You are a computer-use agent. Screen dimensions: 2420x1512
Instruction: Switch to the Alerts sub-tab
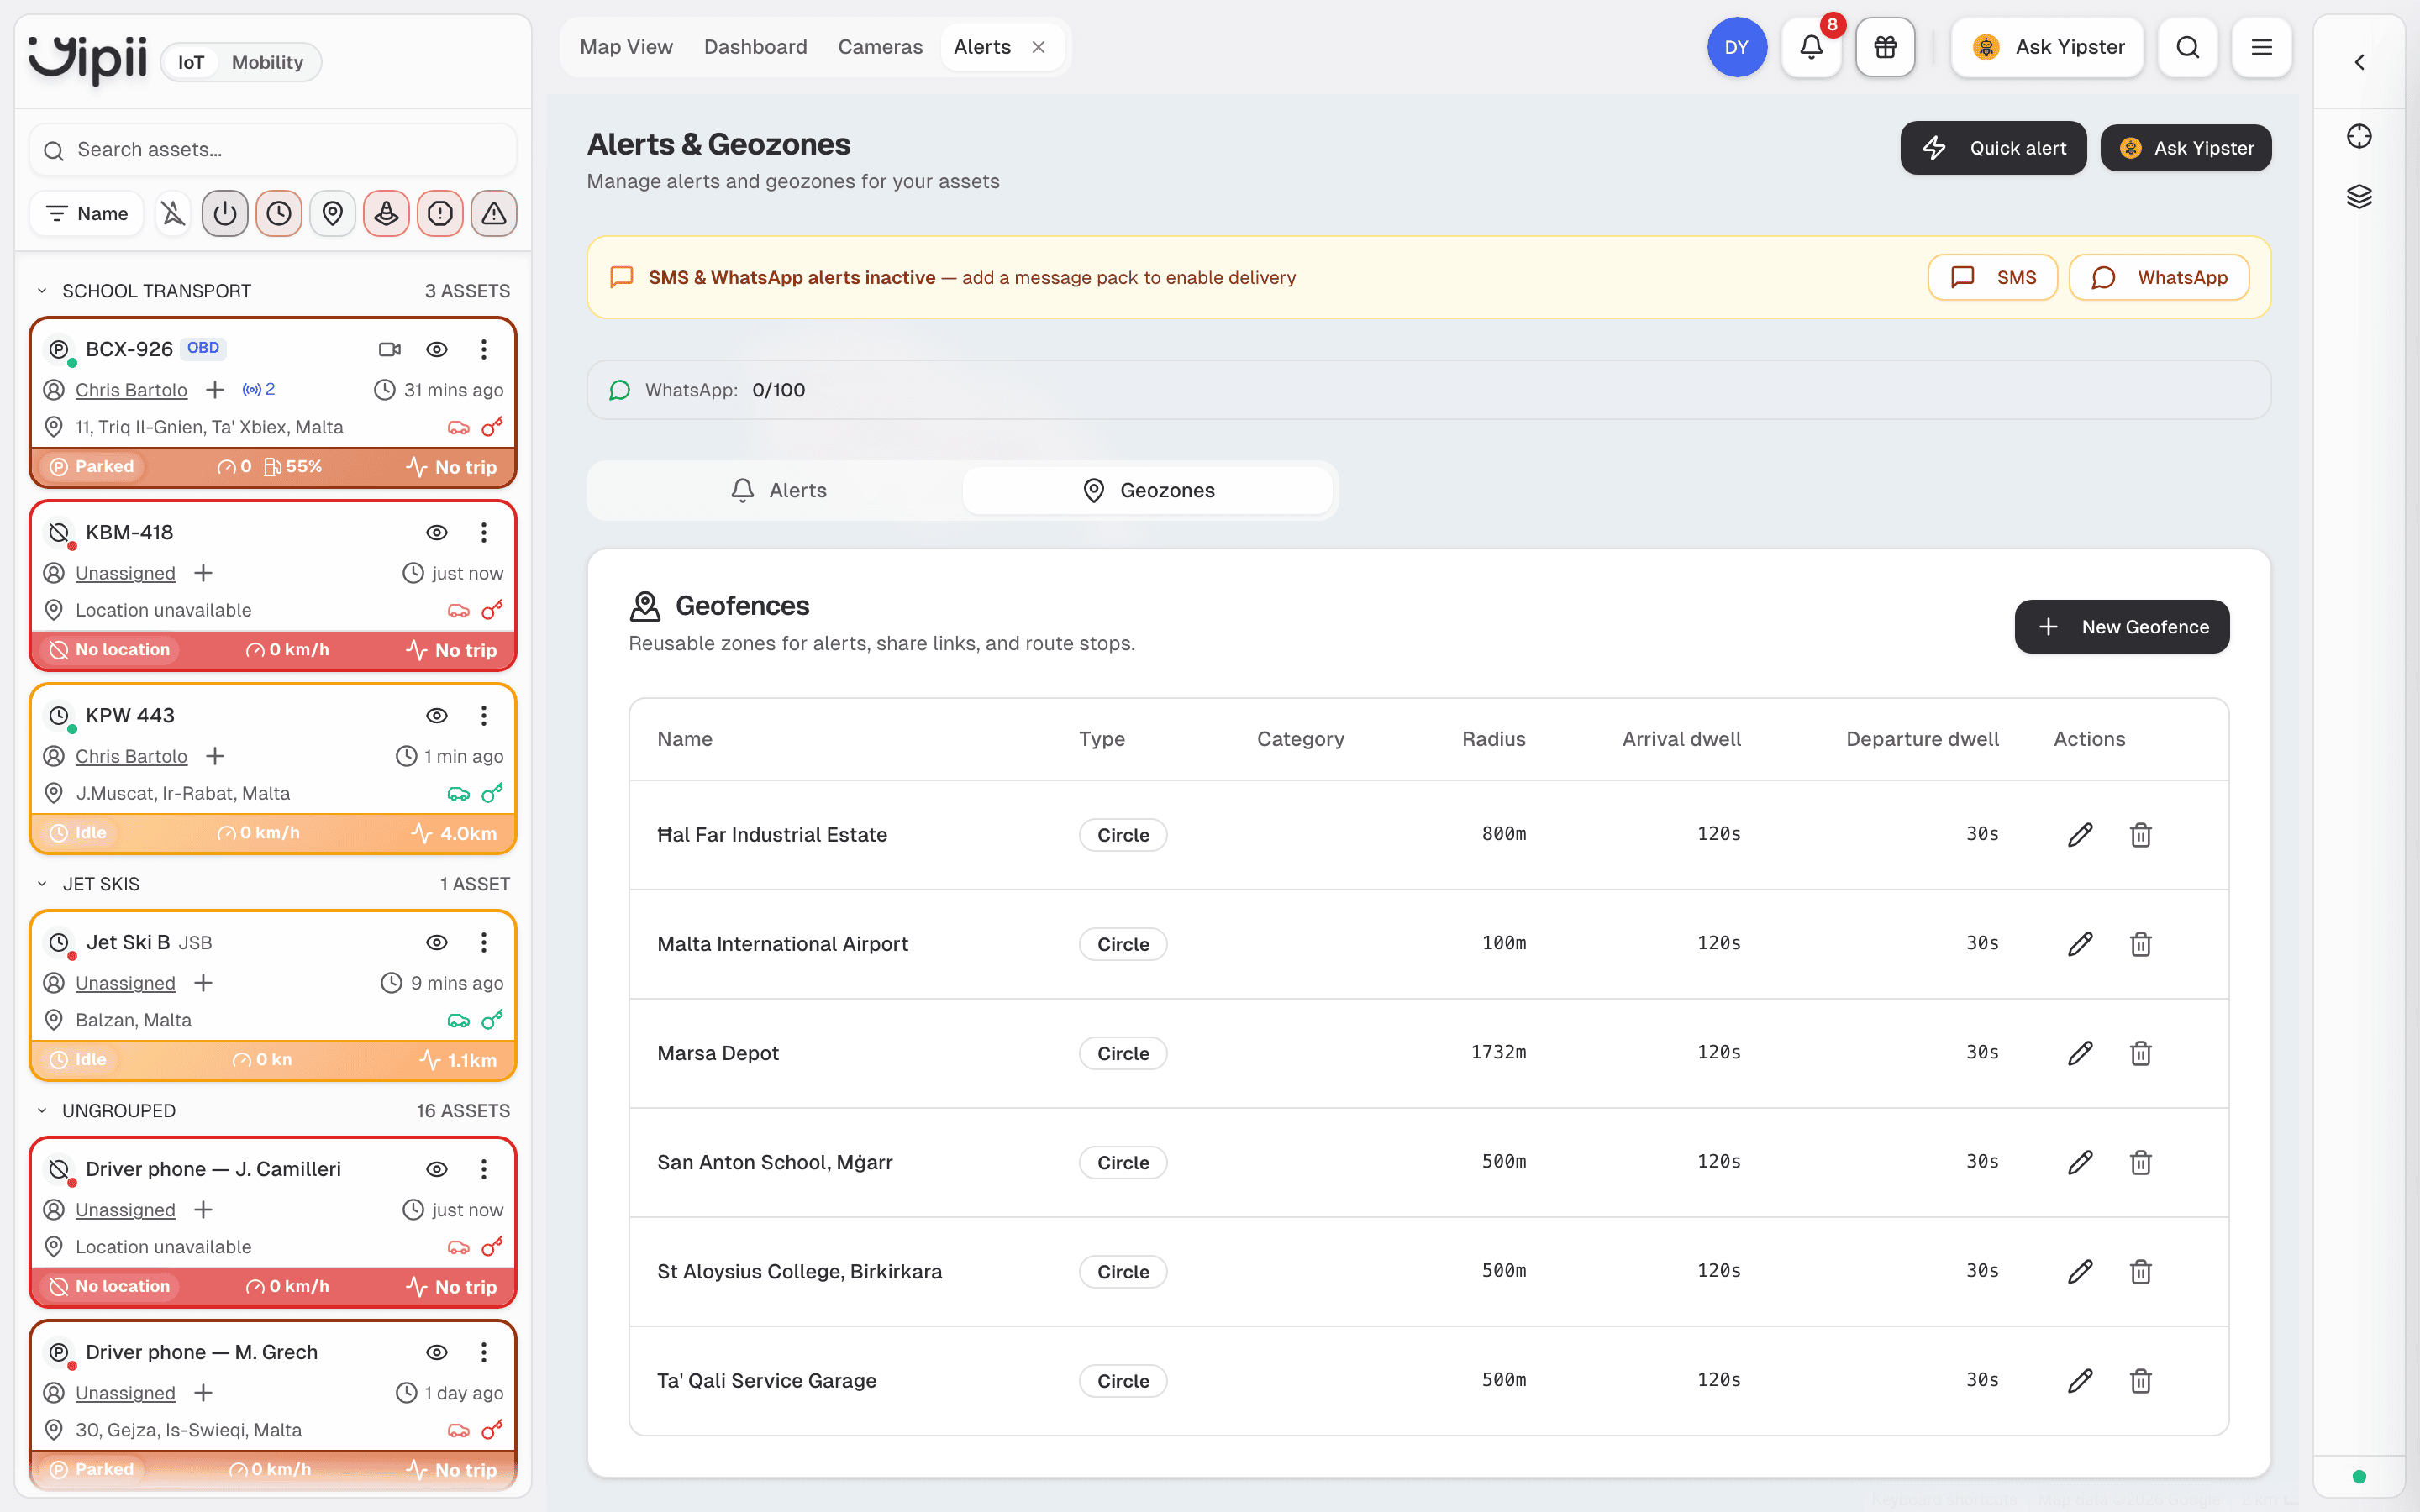pos(778,490)
